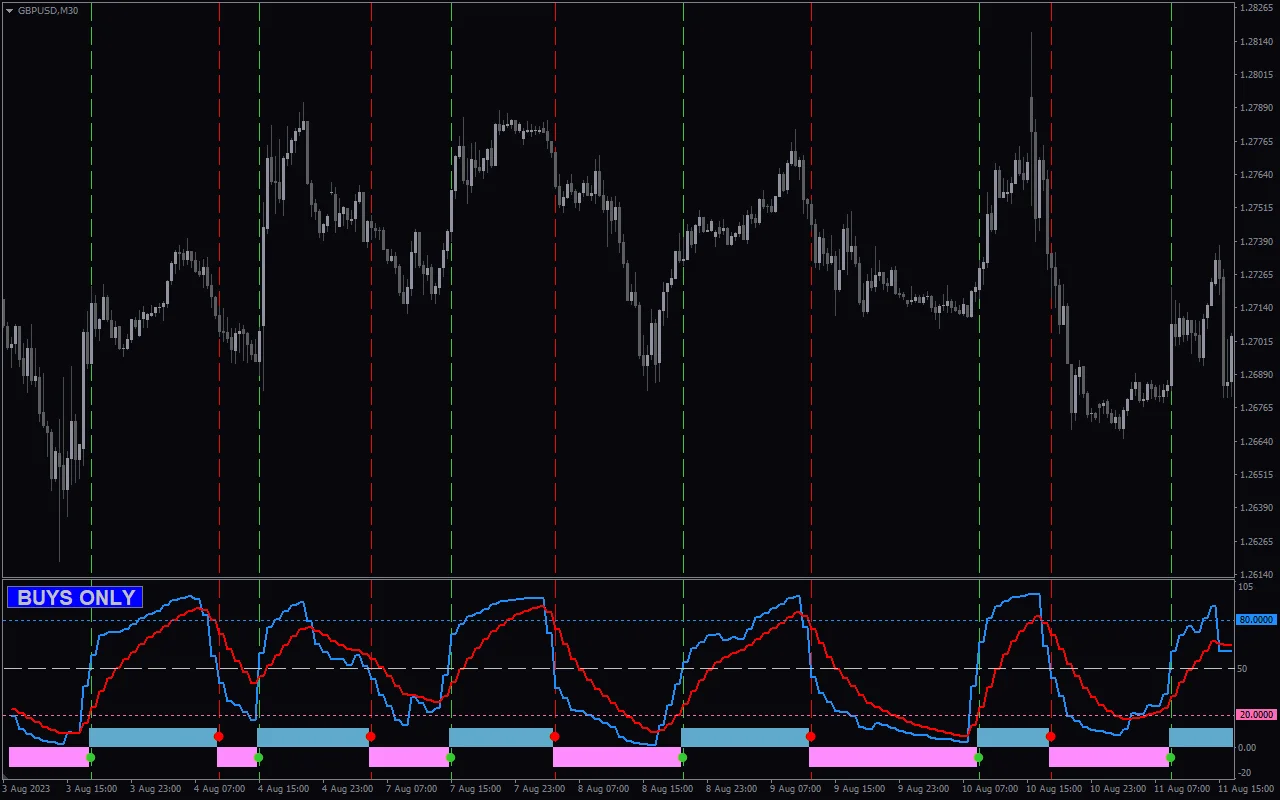
Task: Click the first red sell-signal dot
Action: coord(219,737)
